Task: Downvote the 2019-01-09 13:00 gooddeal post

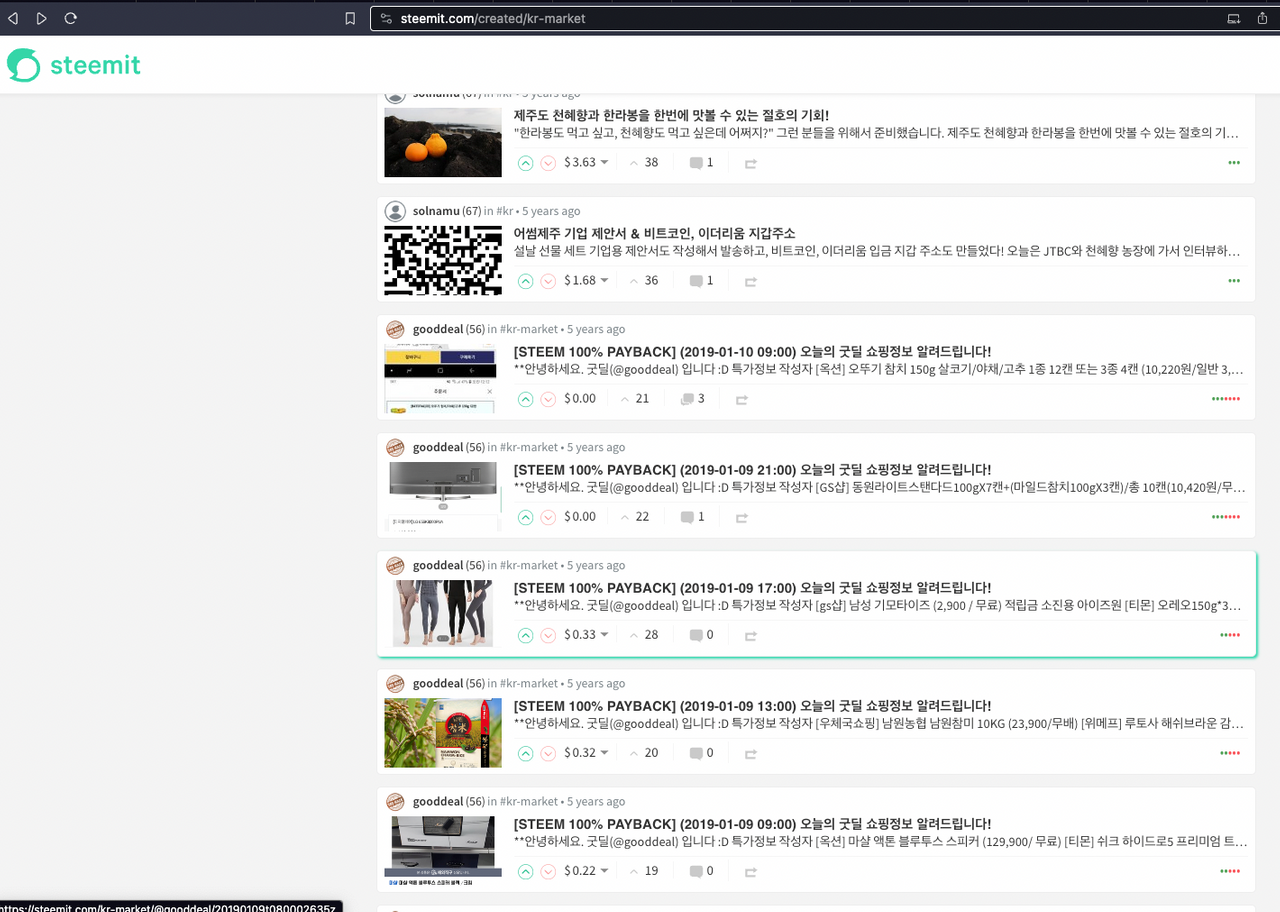Action: tap(548, 753)
